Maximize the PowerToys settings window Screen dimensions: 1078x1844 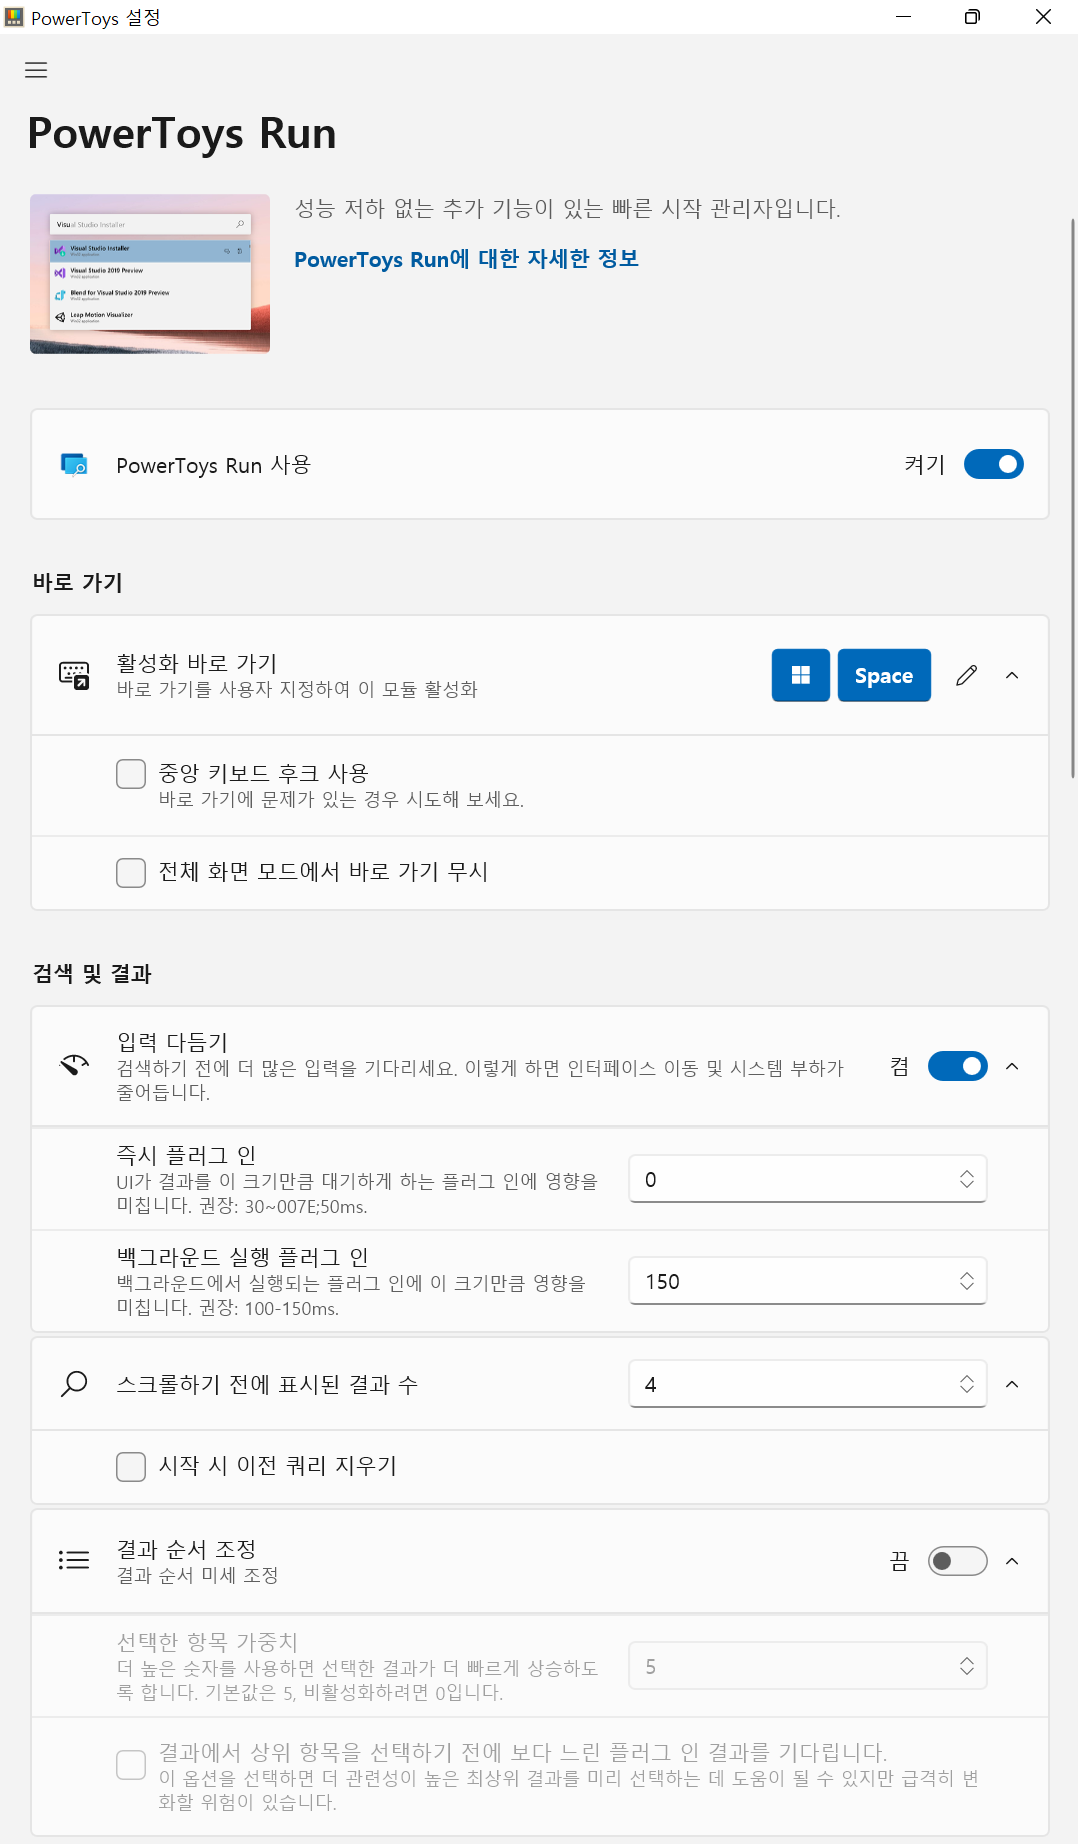click(x=972, y=17)
